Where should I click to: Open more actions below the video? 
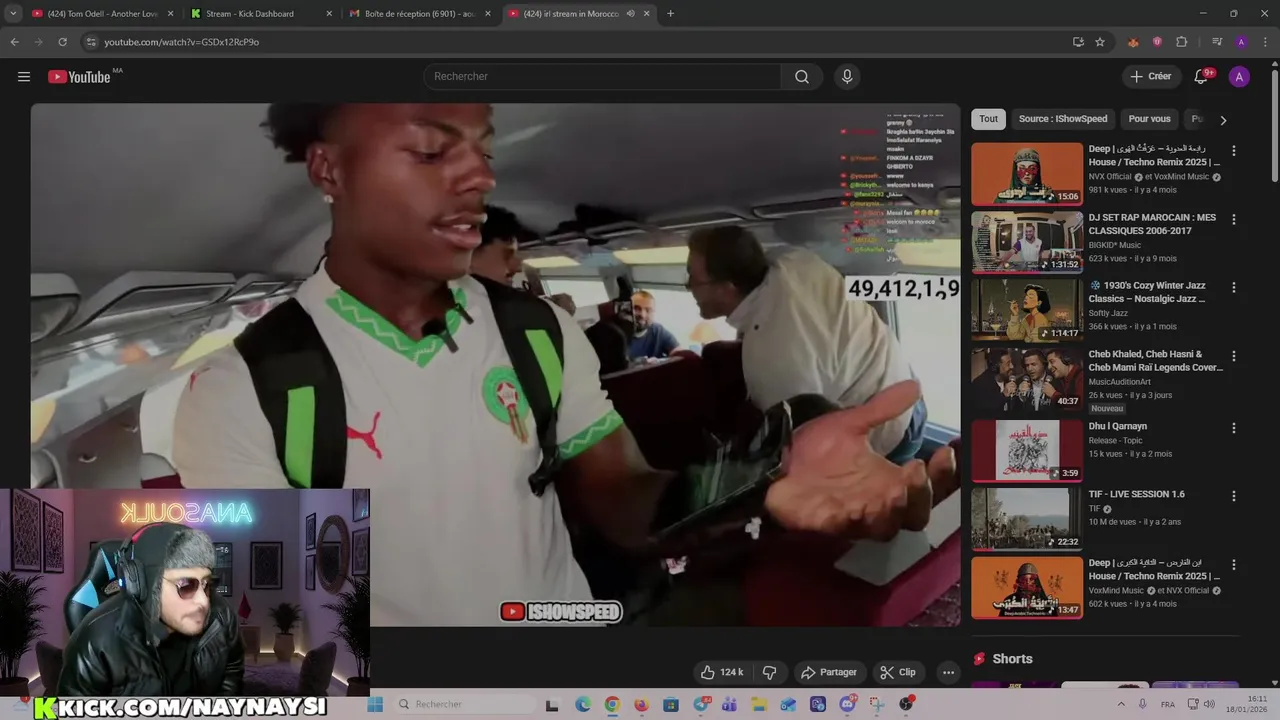[948, 672]
